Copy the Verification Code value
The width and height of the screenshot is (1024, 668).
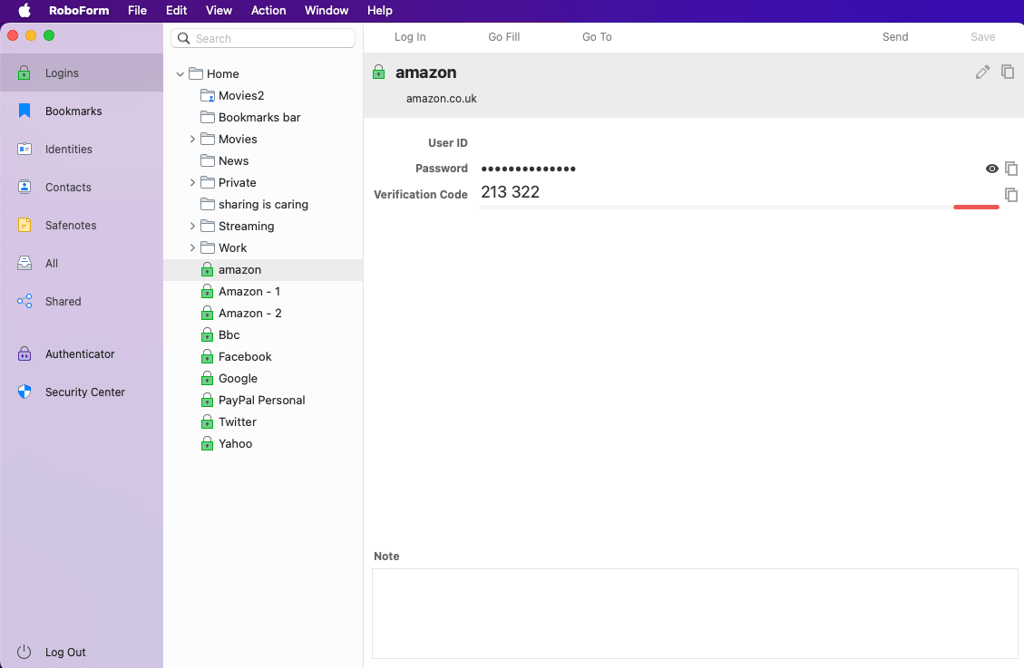click(1011, 195)
